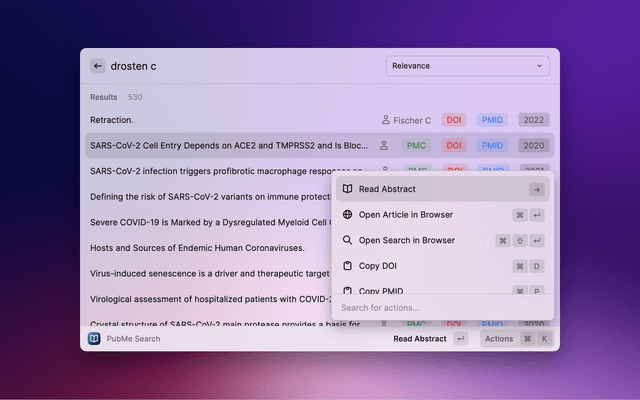Click the globe icon for Open Article
The height and width of the screenshot is (400, 640).
pyautogui.click(x=347, y=215)
